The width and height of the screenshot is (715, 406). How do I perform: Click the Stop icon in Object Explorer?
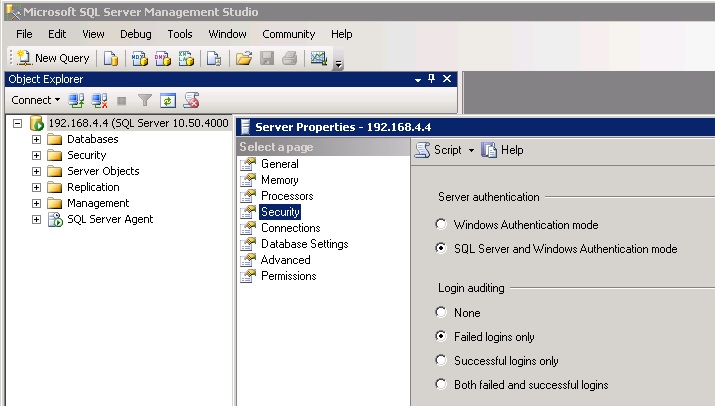[121, 100]
